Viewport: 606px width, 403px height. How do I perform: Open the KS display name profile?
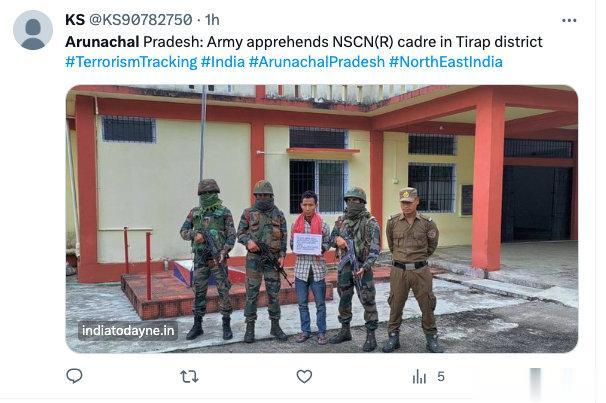pos(75,20)
